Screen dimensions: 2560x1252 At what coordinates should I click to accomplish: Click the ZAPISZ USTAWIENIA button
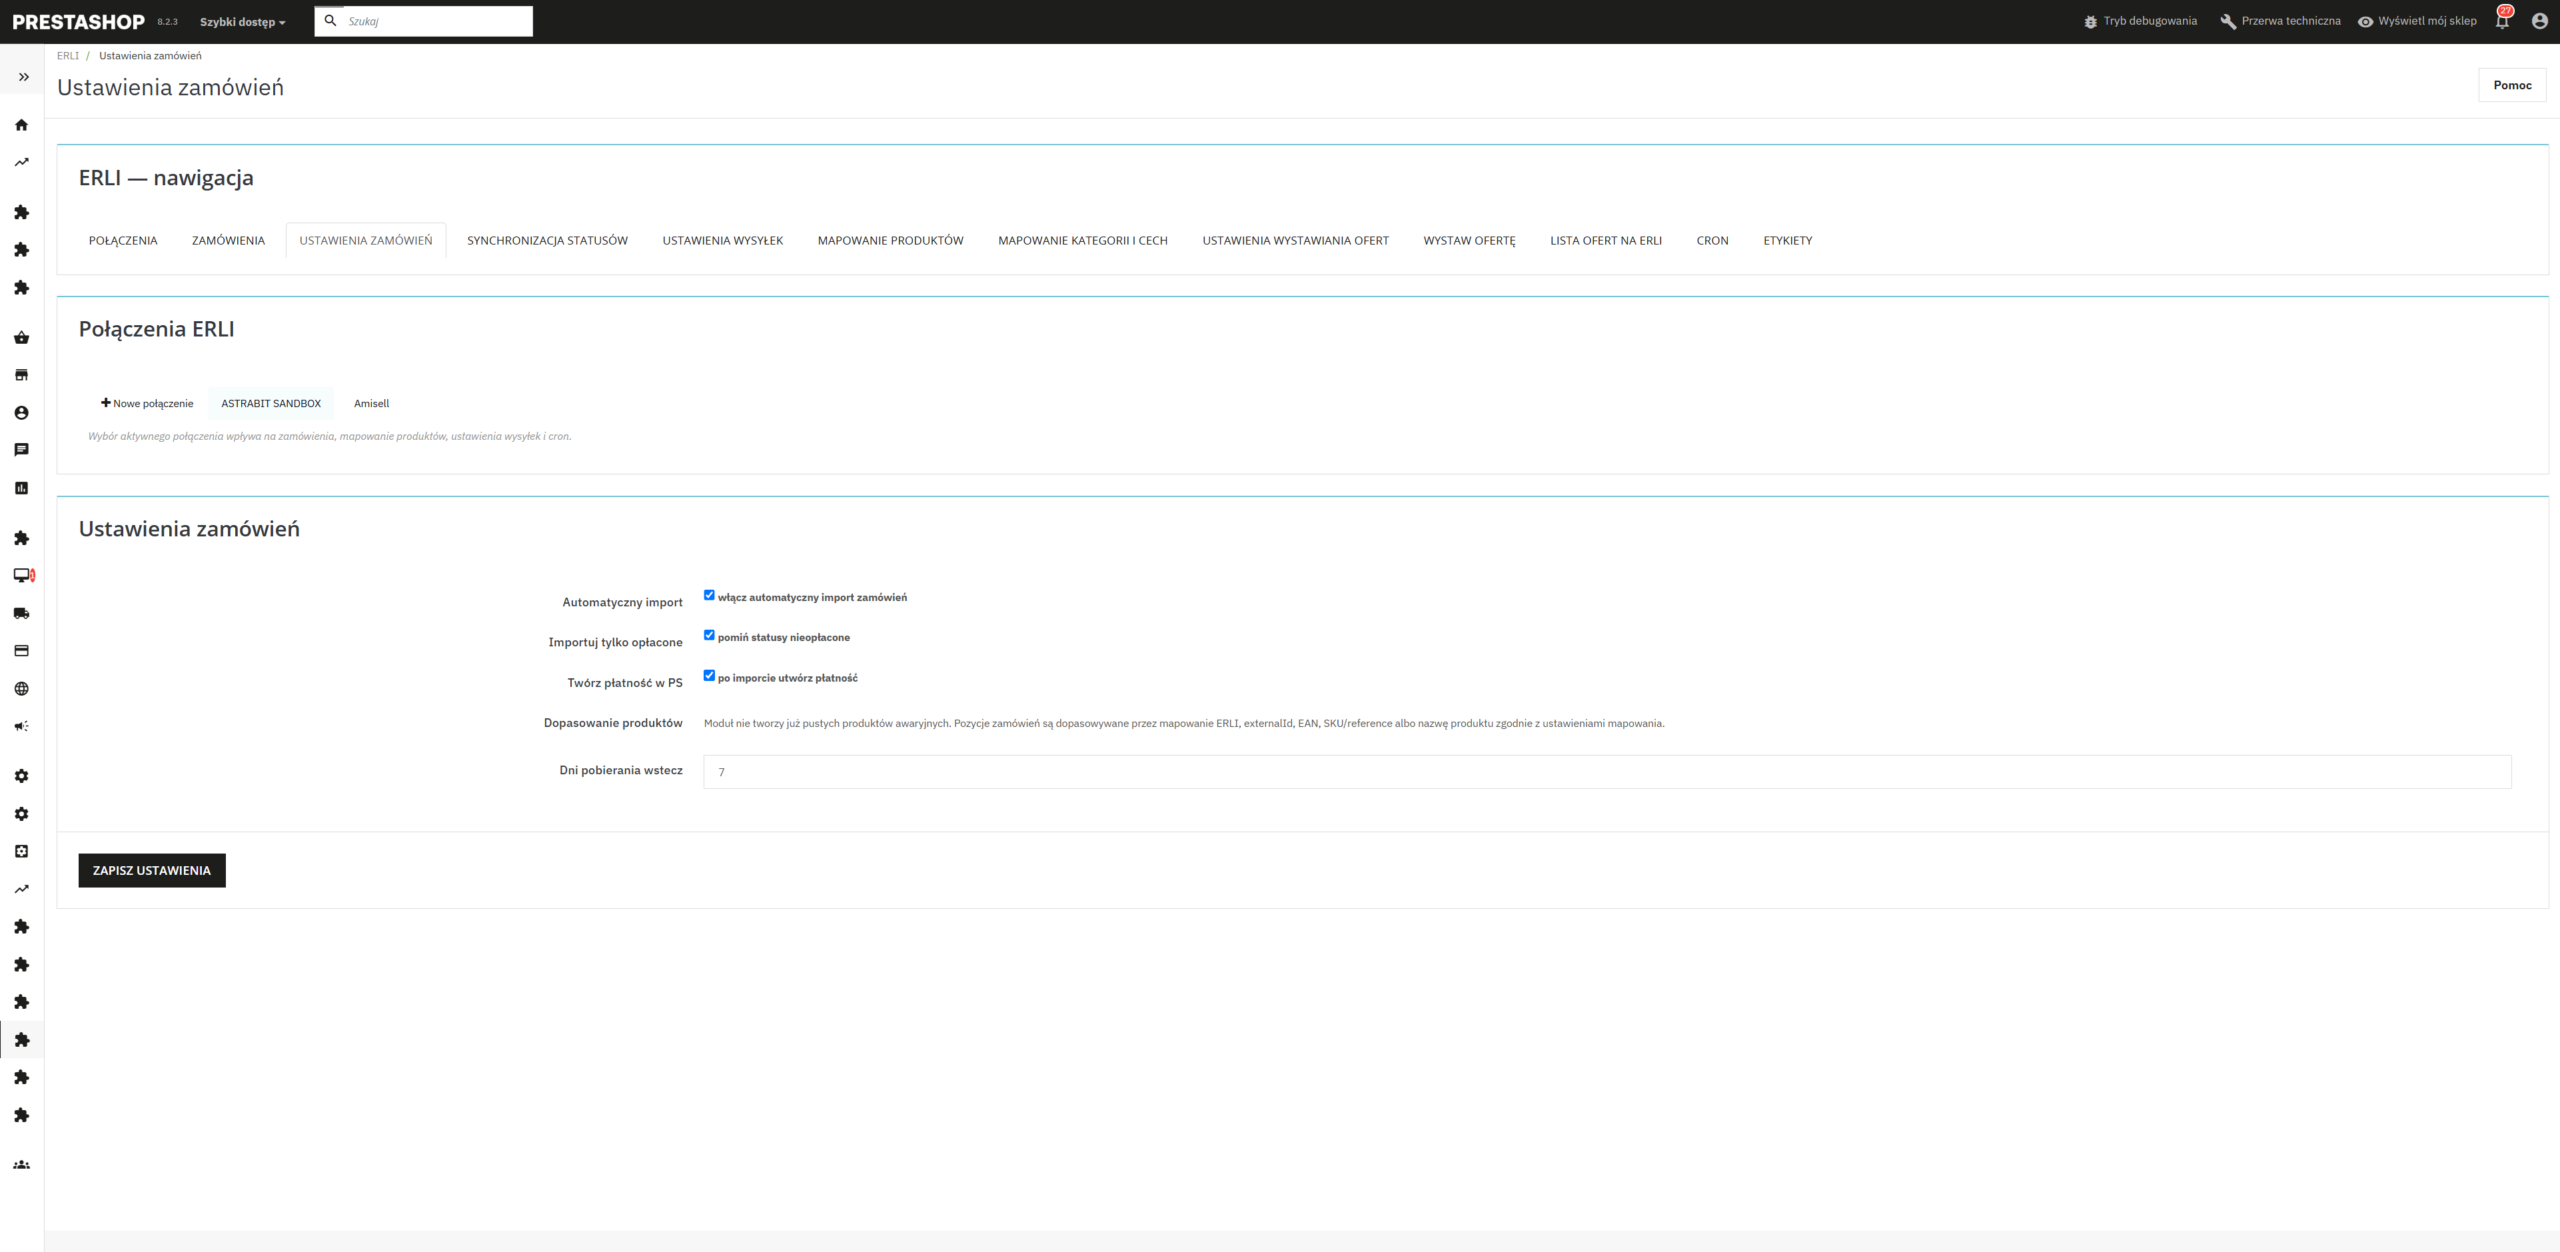pos(152,870)
